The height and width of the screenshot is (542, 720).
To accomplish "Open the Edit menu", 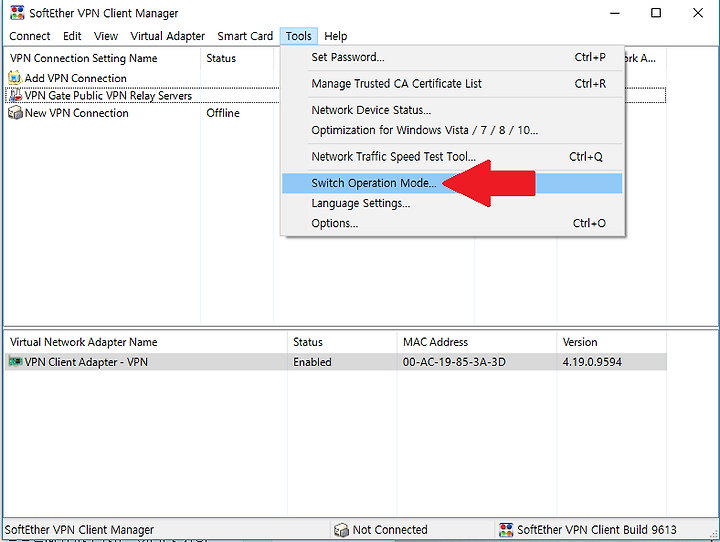I will point(72,36).
